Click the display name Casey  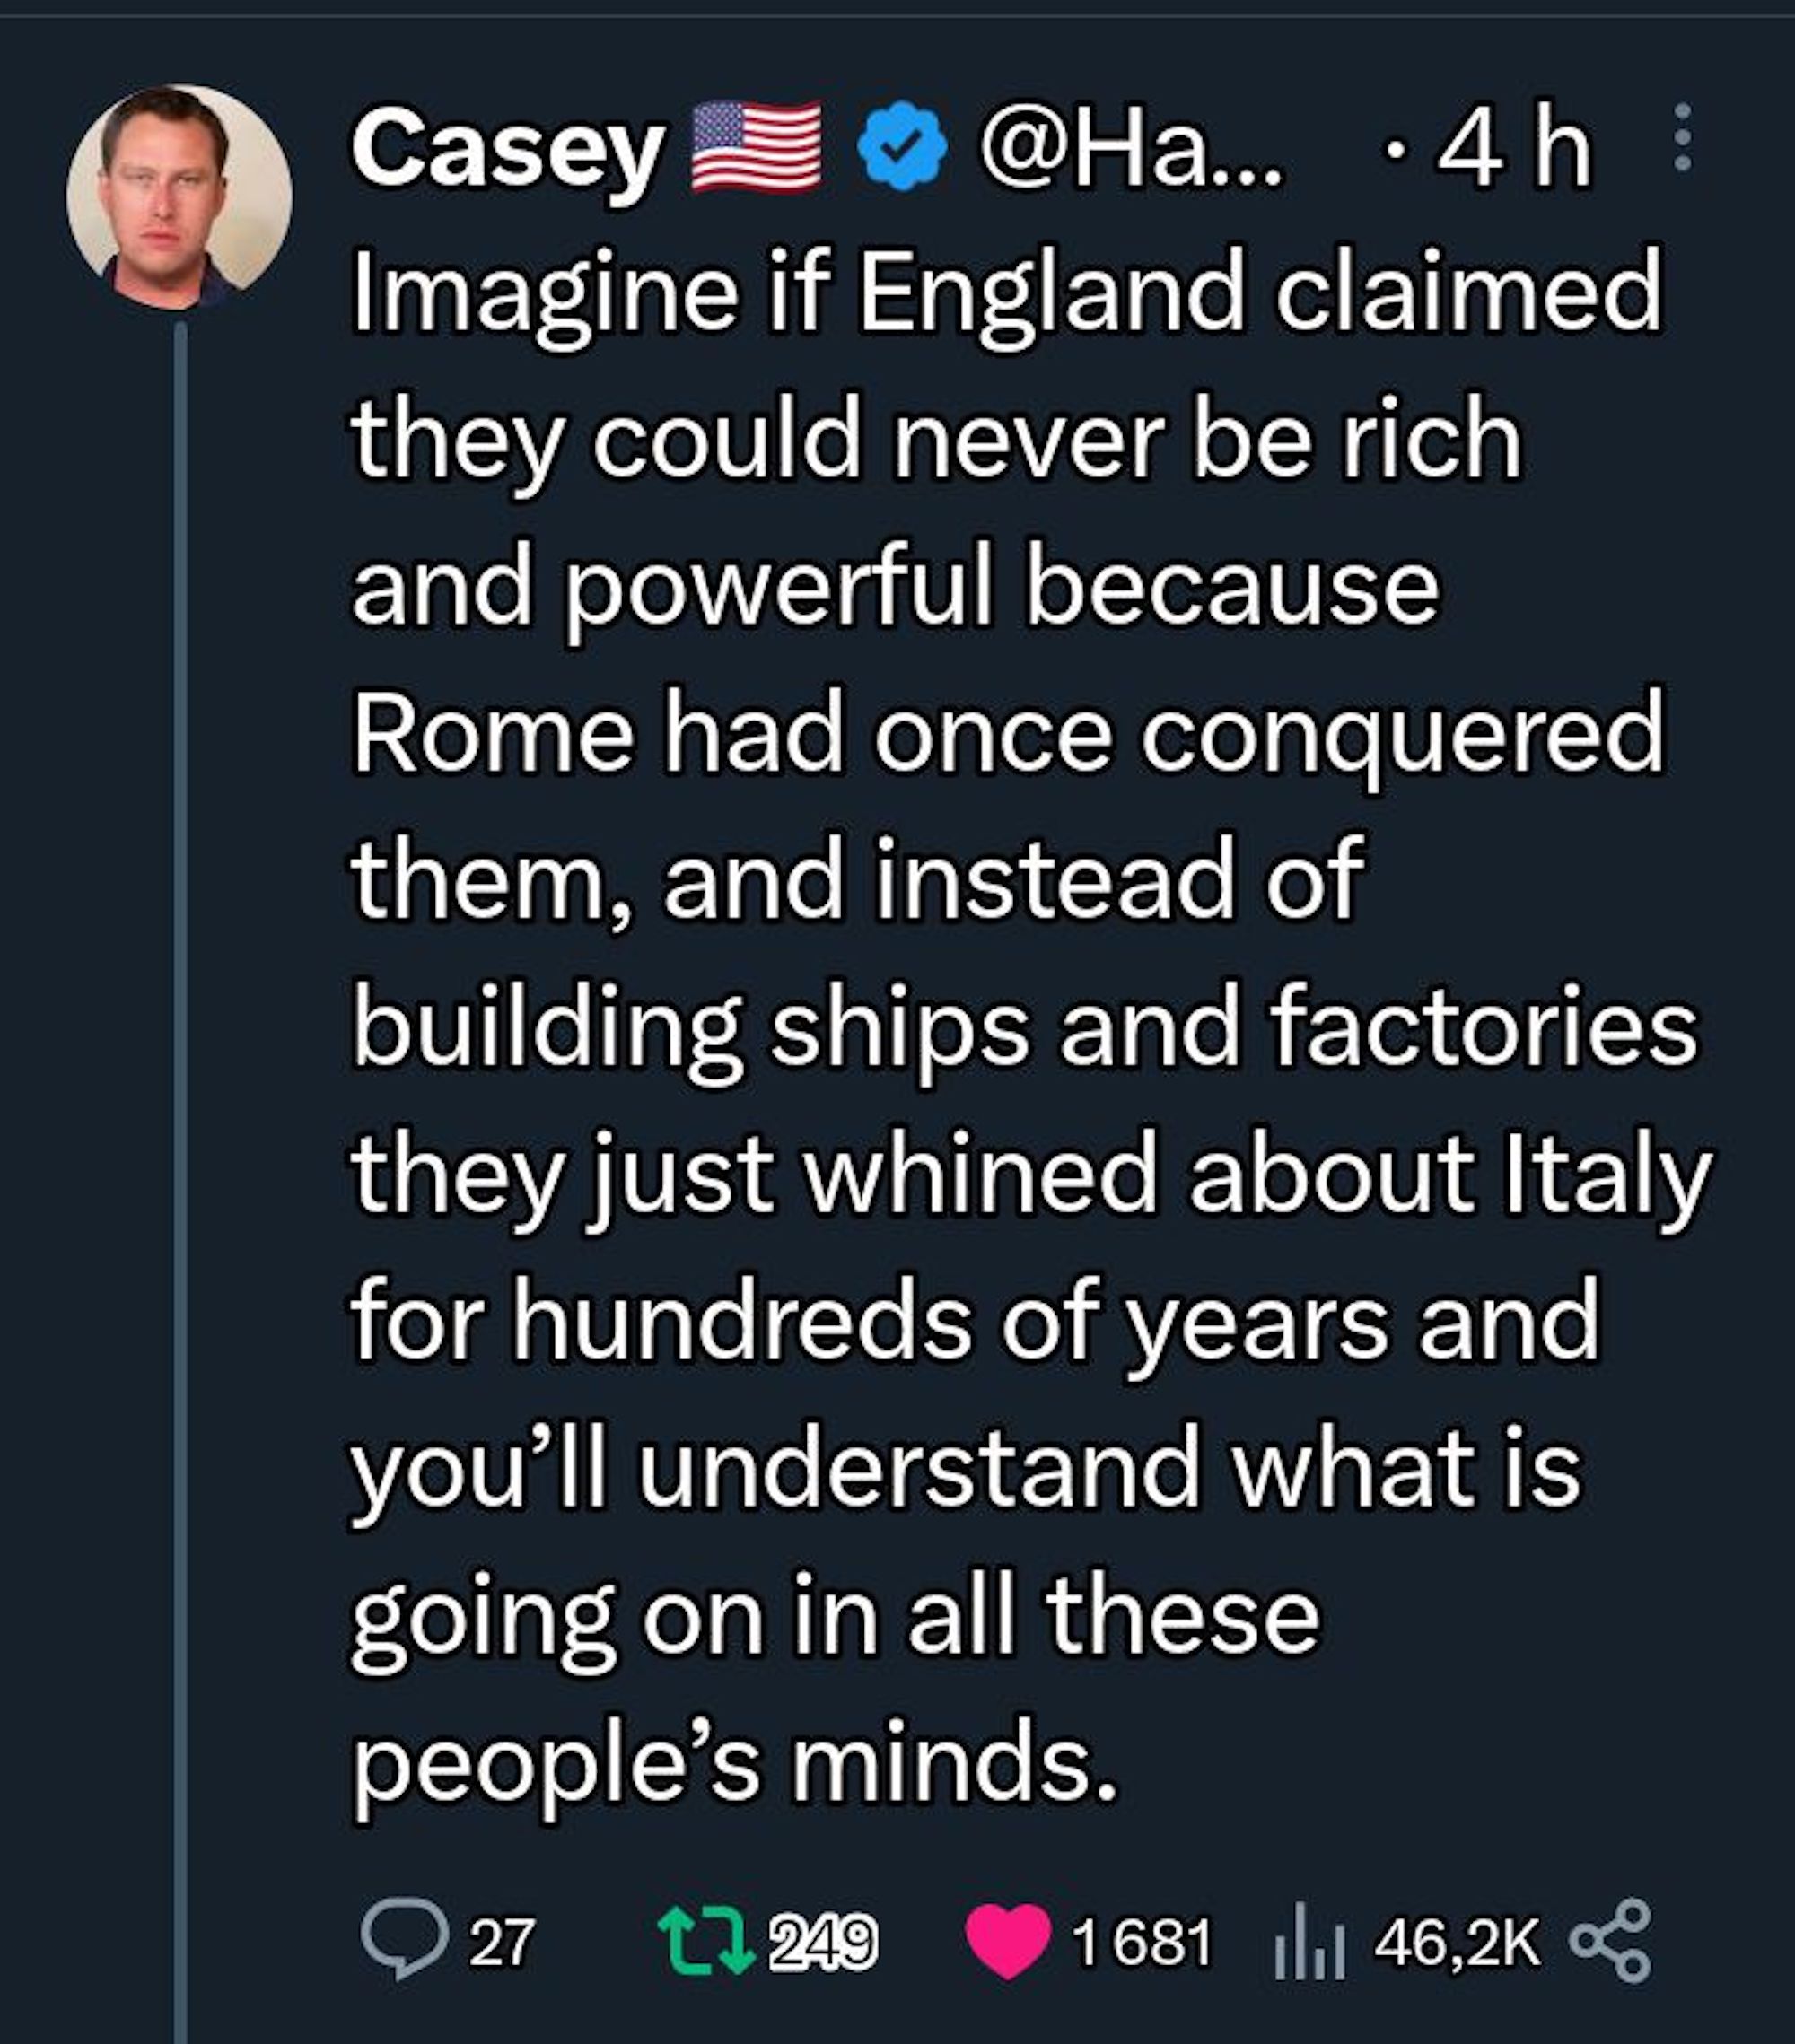(x=508, y=149)
